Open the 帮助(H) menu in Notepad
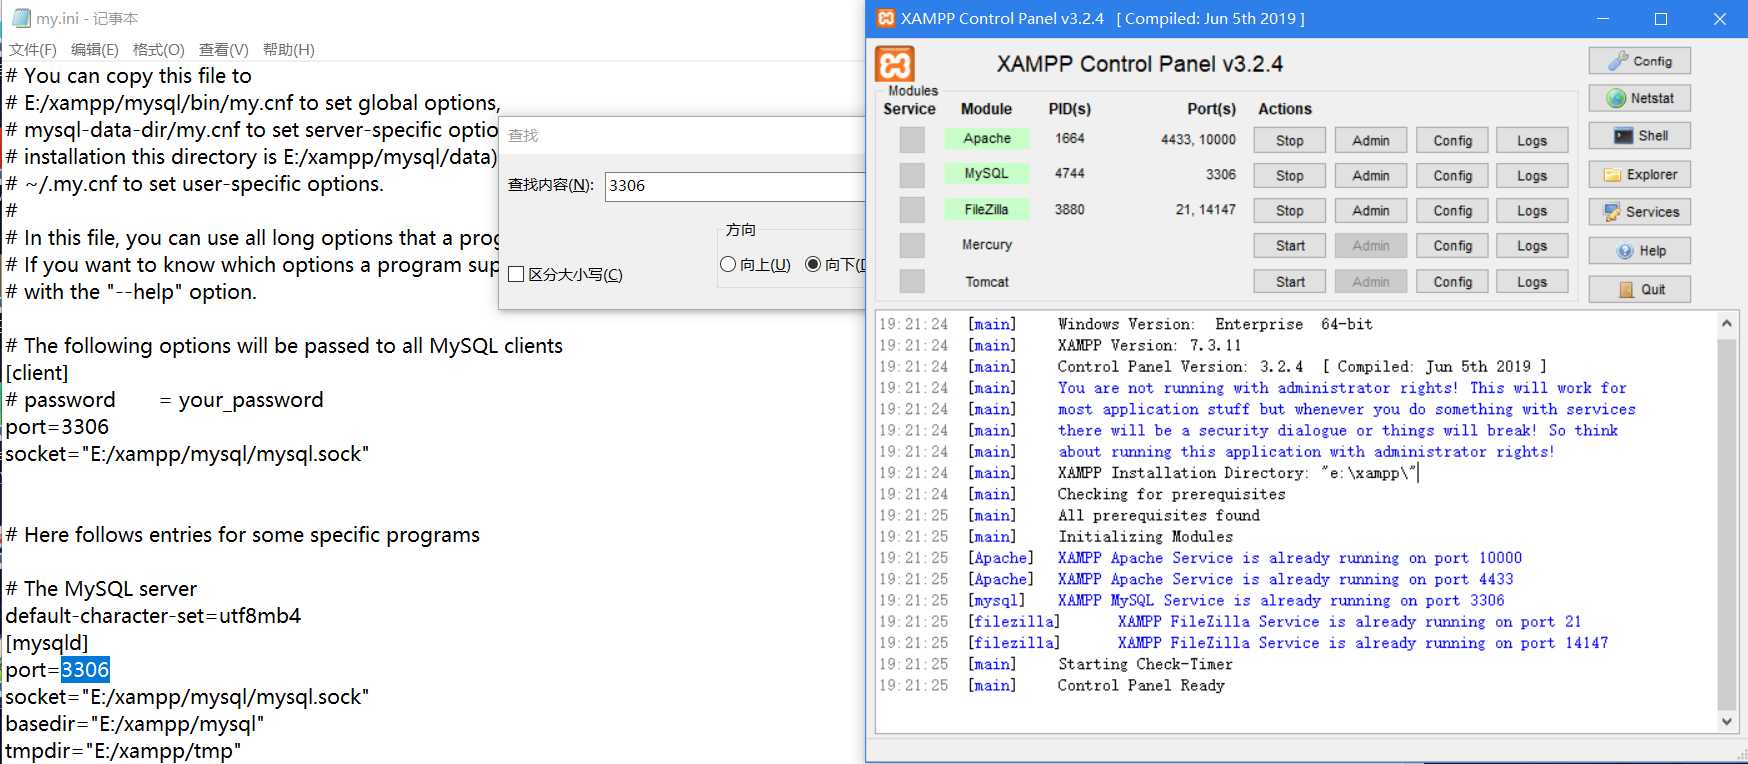The height and width of the screenshot is (764, 1748). click(289, 49)
